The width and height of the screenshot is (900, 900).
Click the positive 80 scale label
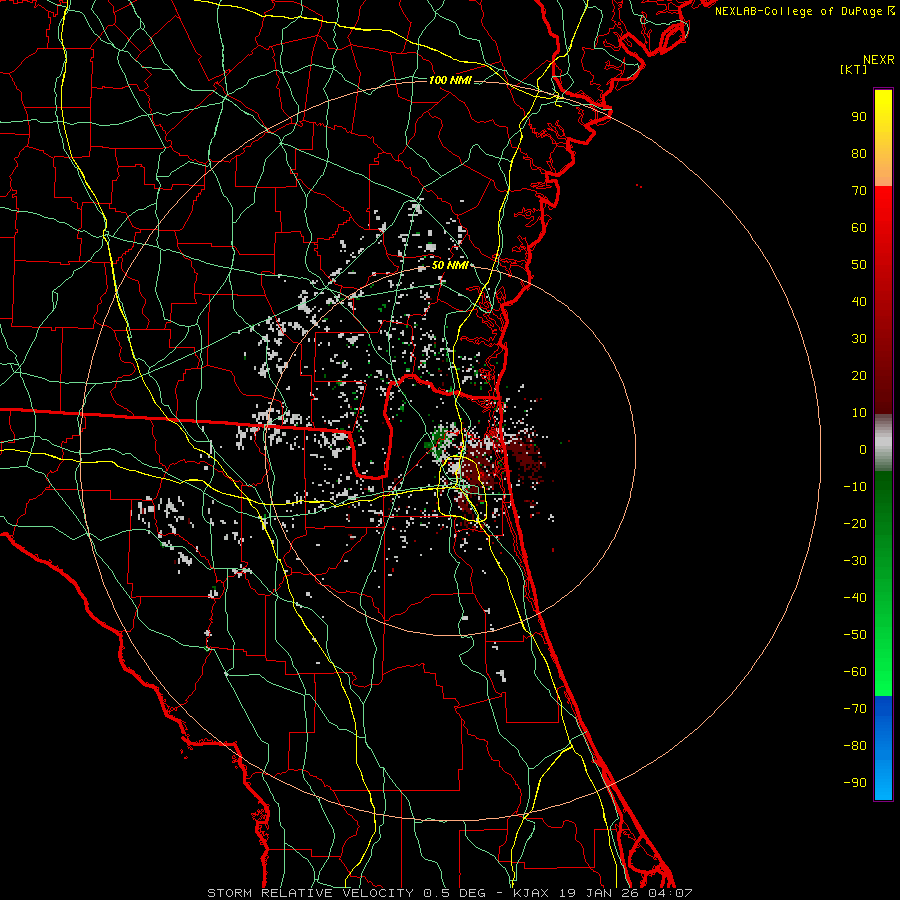coord(859,153)
